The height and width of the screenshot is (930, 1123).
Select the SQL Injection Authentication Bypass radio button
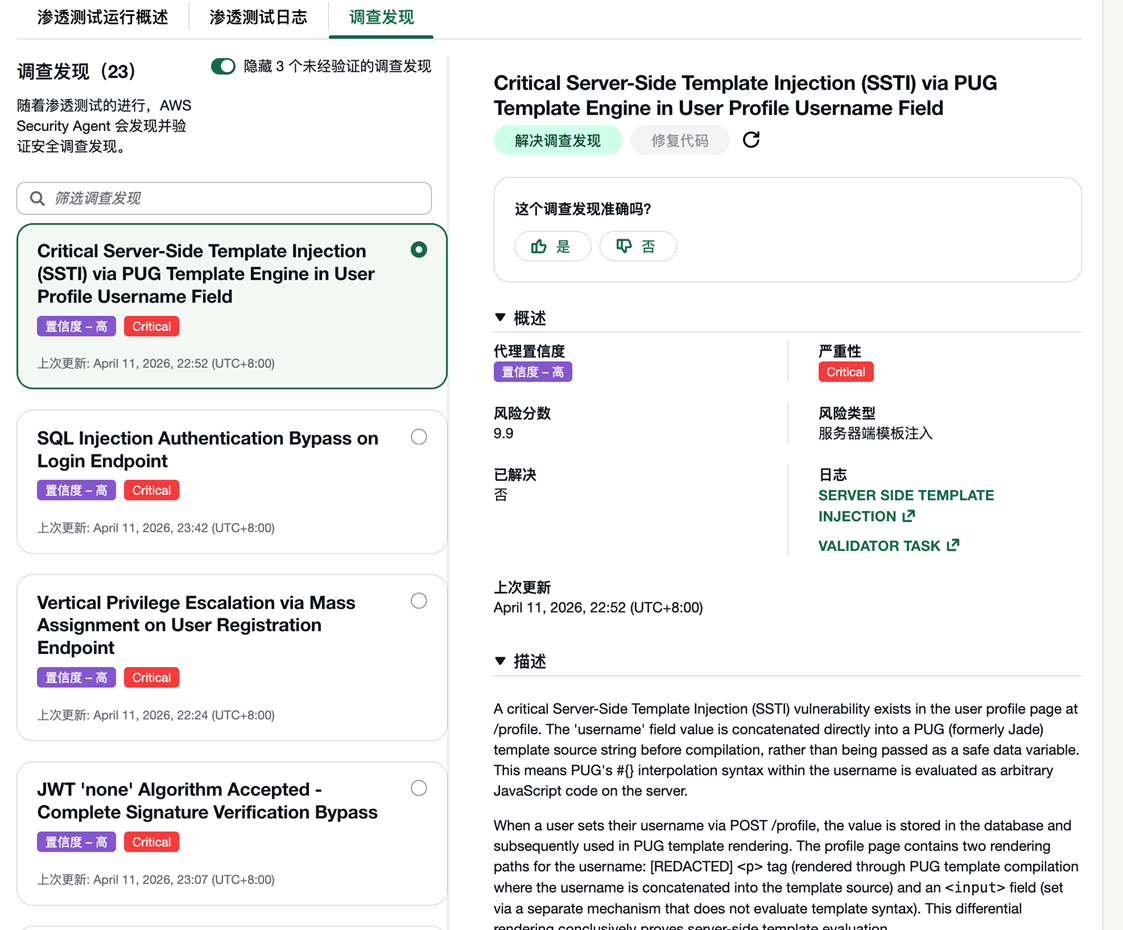[419, 437]
